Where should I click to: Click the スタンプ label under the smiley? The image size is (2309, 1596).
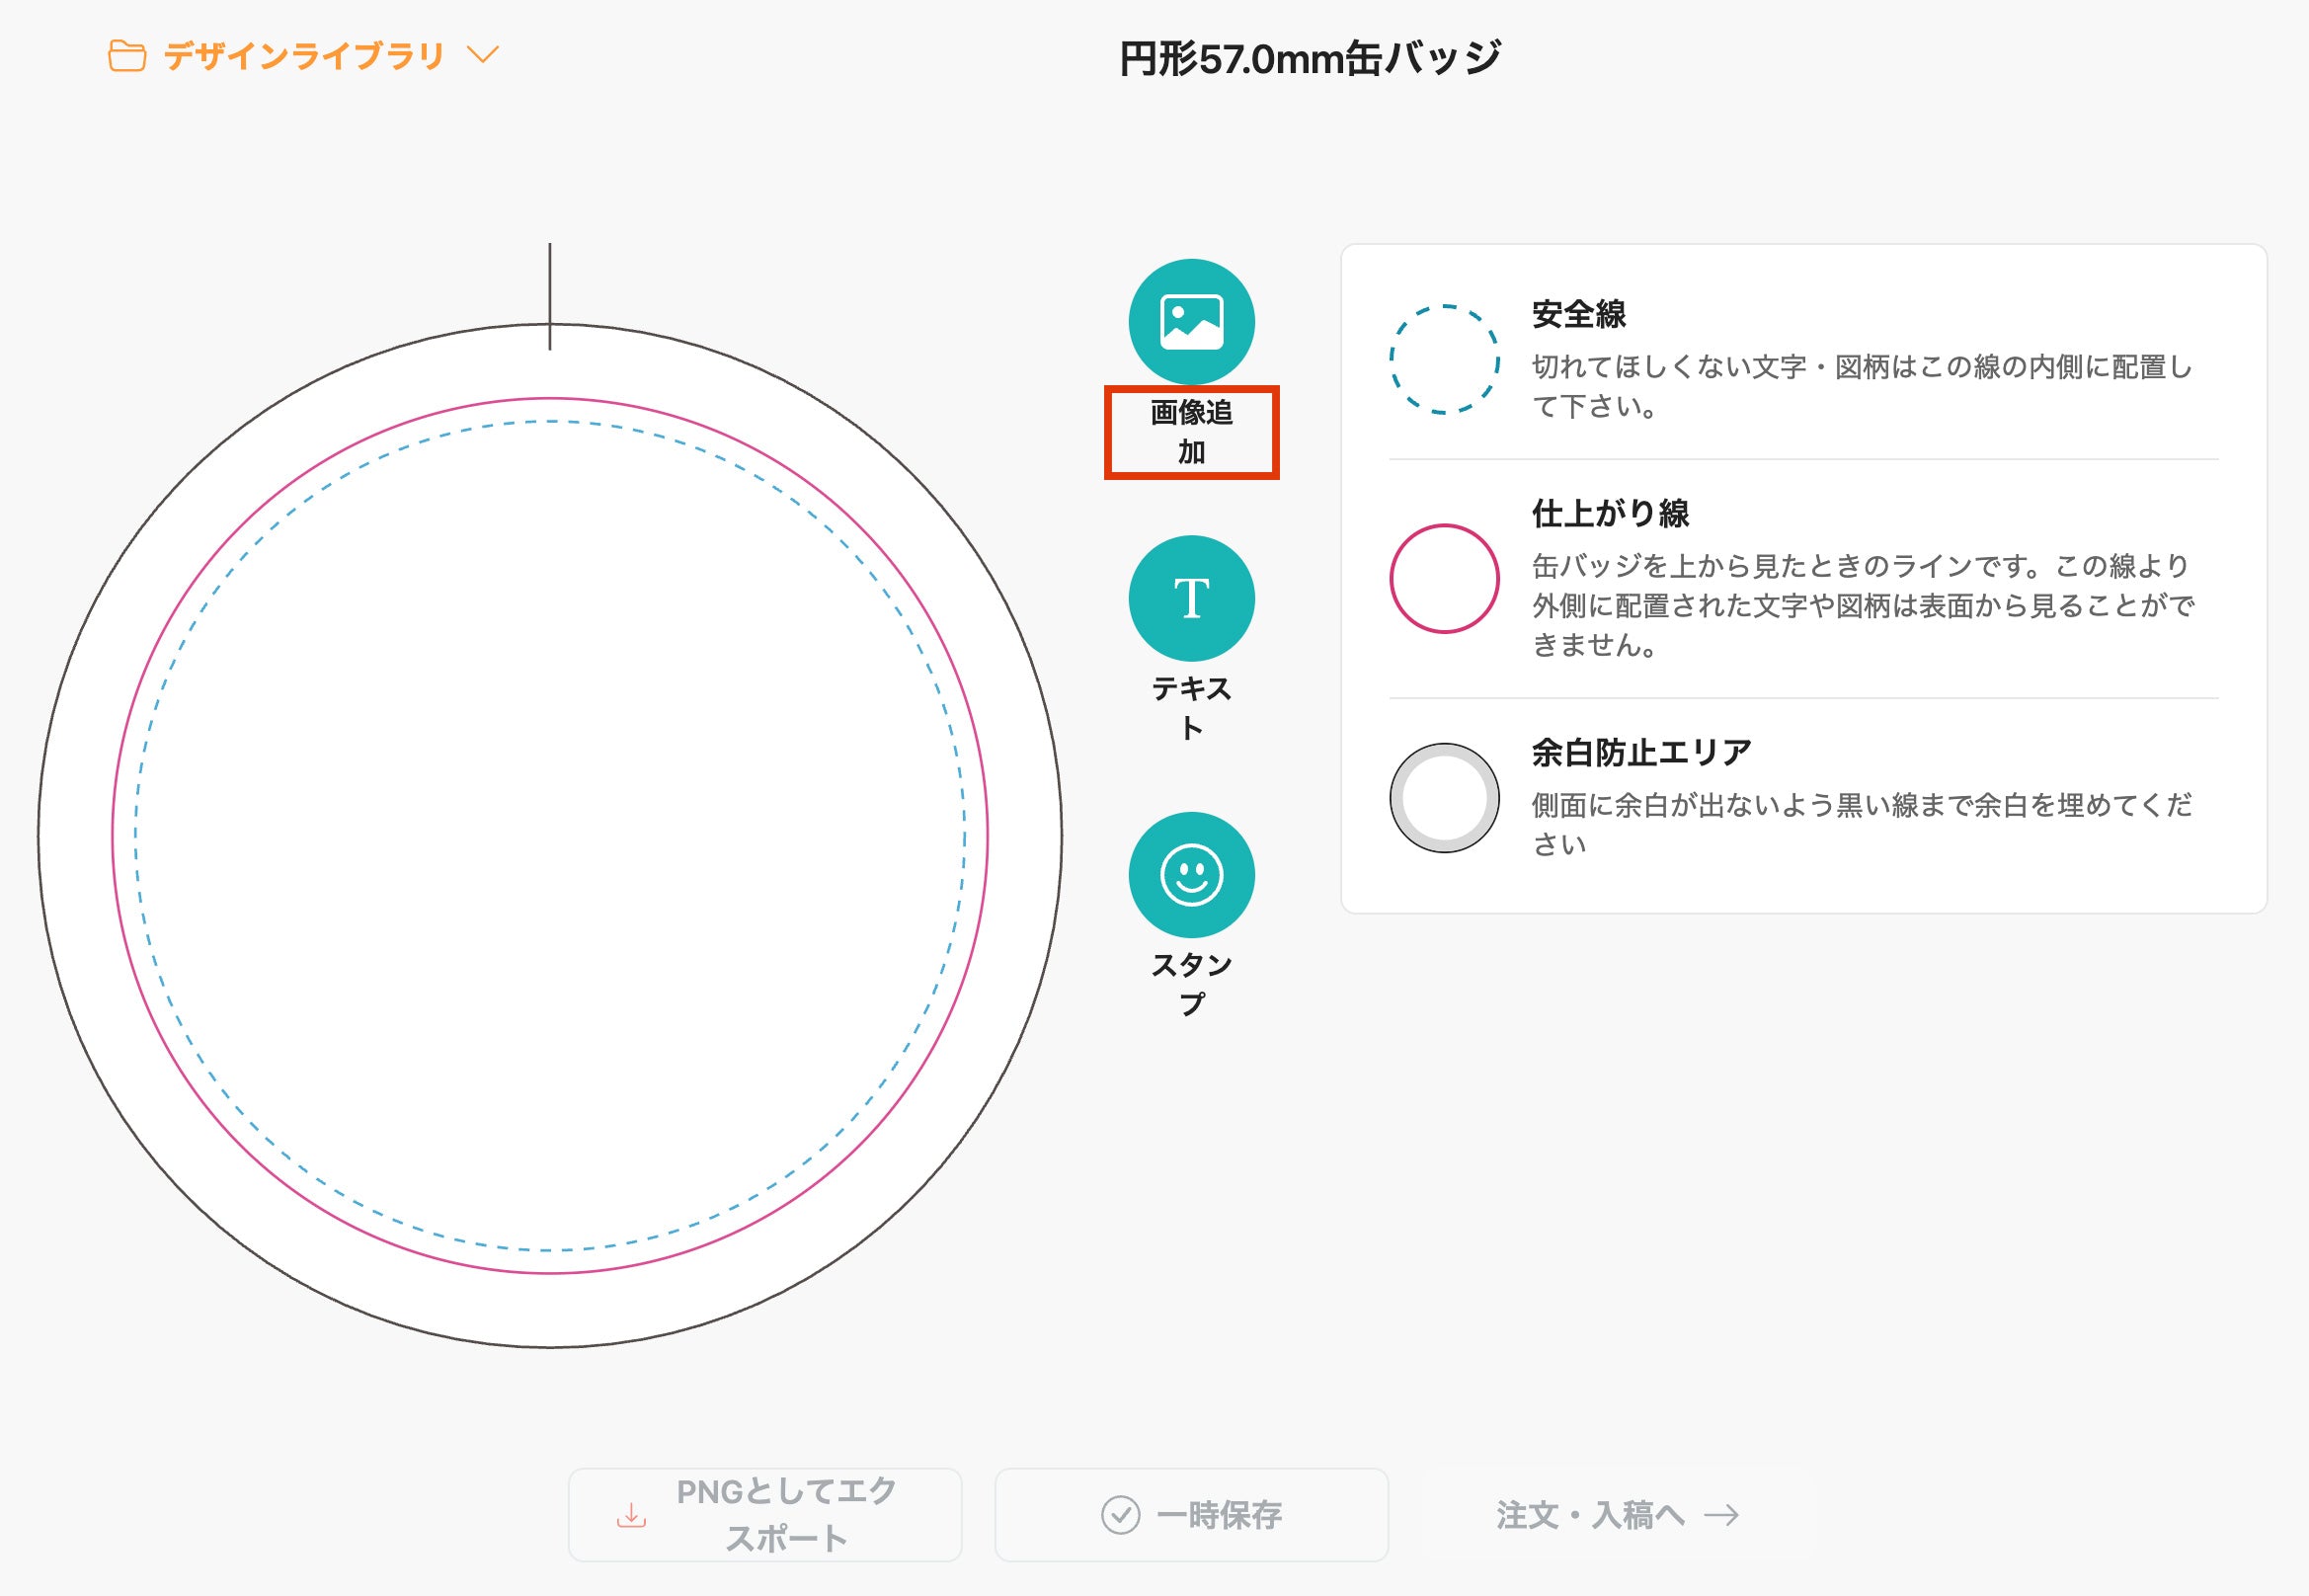tap(1191, 984)
